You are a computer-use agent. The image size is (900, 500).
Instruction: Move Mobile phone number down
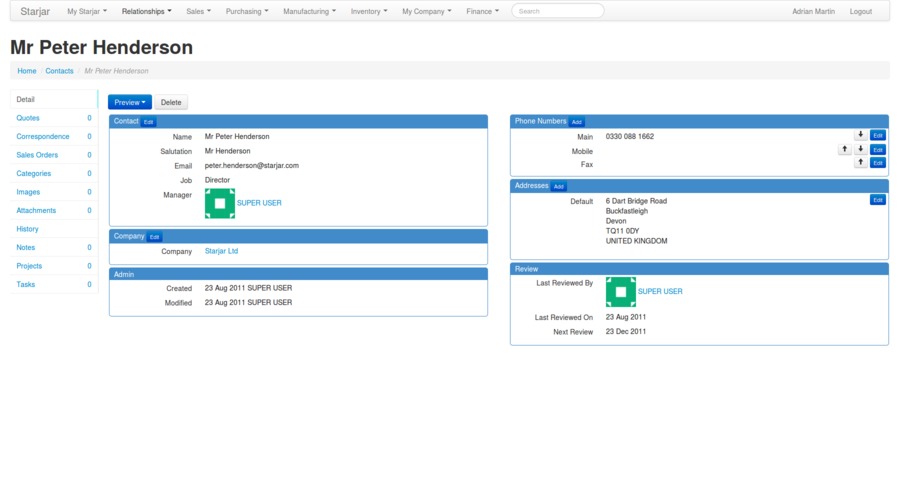[861, 149]
